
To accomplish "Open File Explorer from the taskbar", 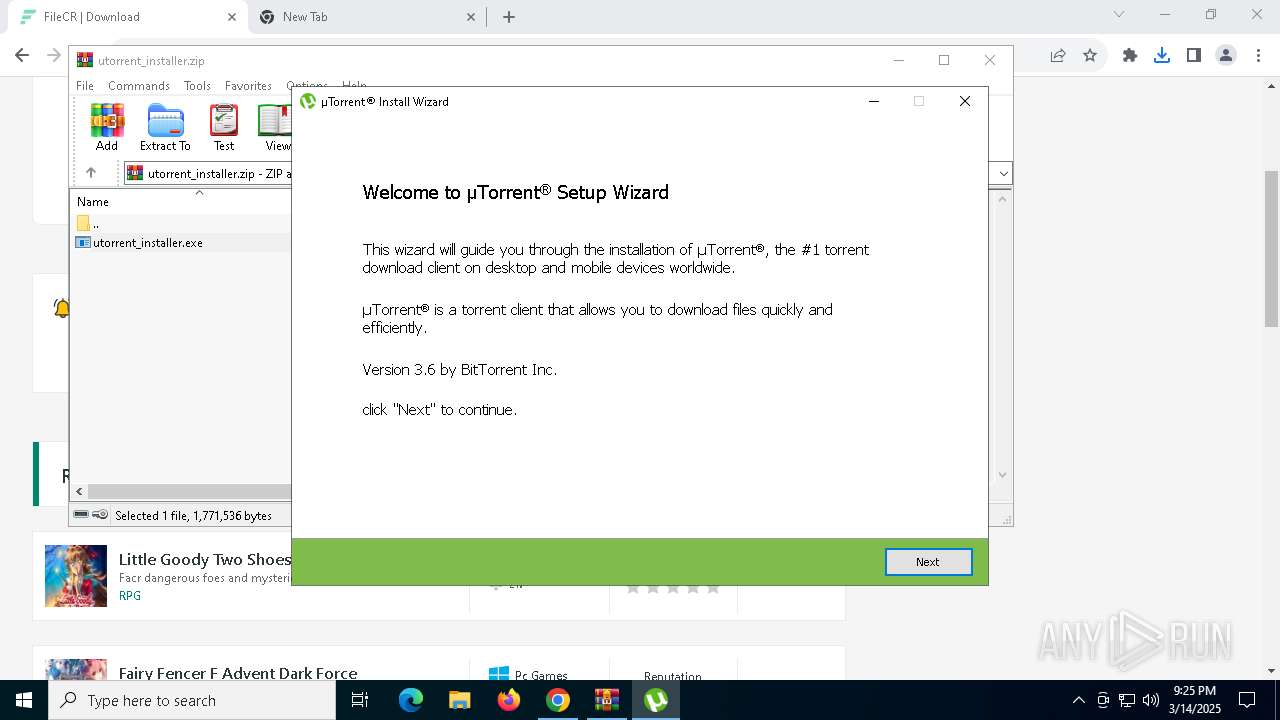I will coord(460,700).
